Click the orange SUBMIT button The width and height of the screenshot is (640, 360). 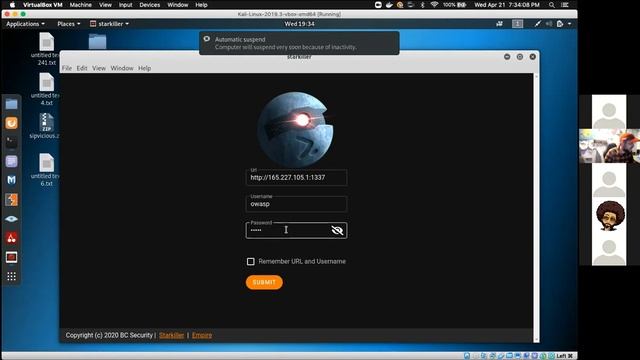point(264,282)
